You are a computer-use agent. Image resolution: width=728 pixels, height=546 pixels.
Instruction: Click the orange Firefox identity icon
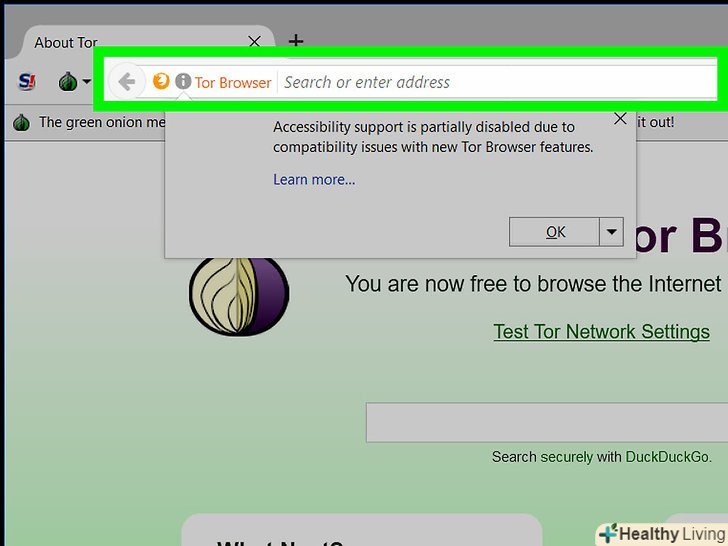[161, 81]
